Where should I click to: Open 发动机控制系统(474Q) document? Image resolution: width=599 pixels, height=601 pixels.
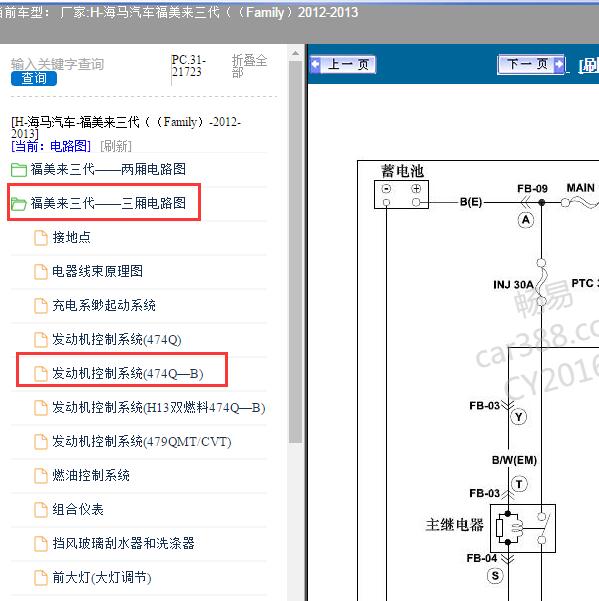point(117,340)
